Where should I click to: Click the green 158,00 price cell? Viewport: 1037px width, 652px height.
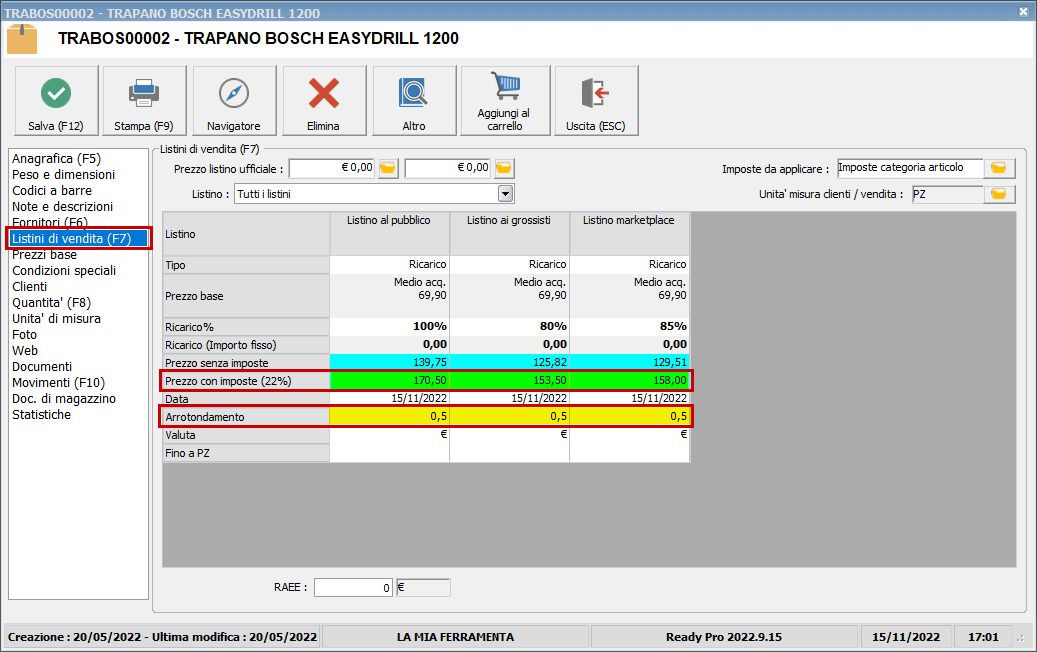click(x=629, y=381)
